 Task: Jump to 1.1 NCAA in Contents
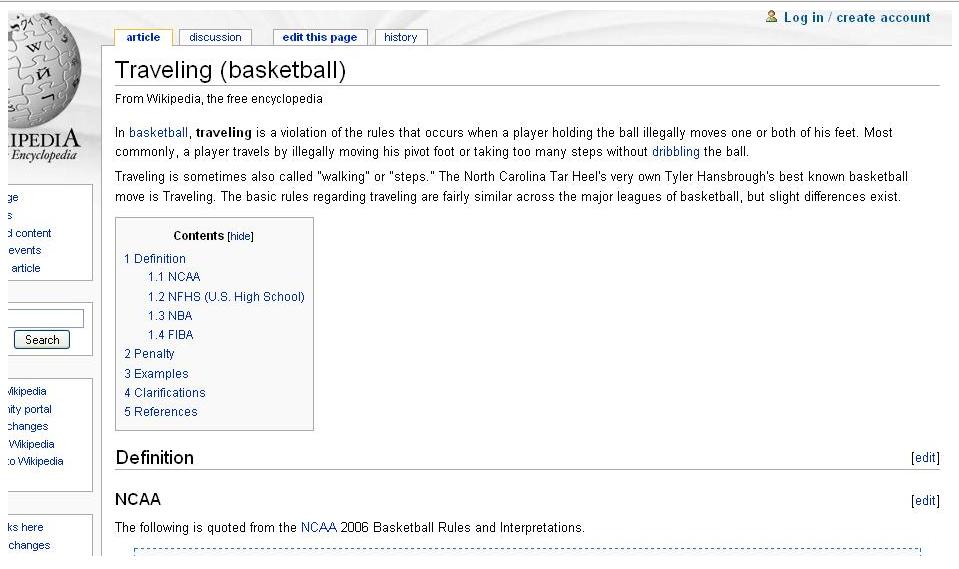point(174,277)
